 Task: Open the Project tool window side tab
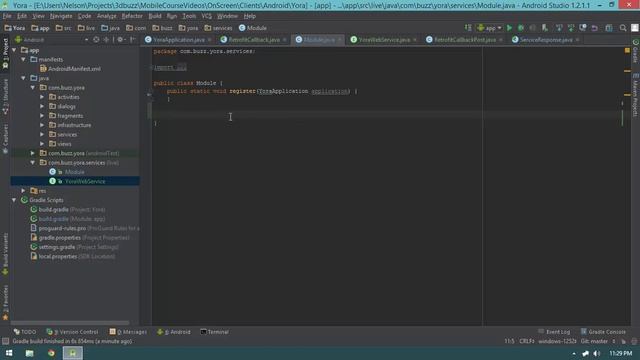tap(5, 54)
